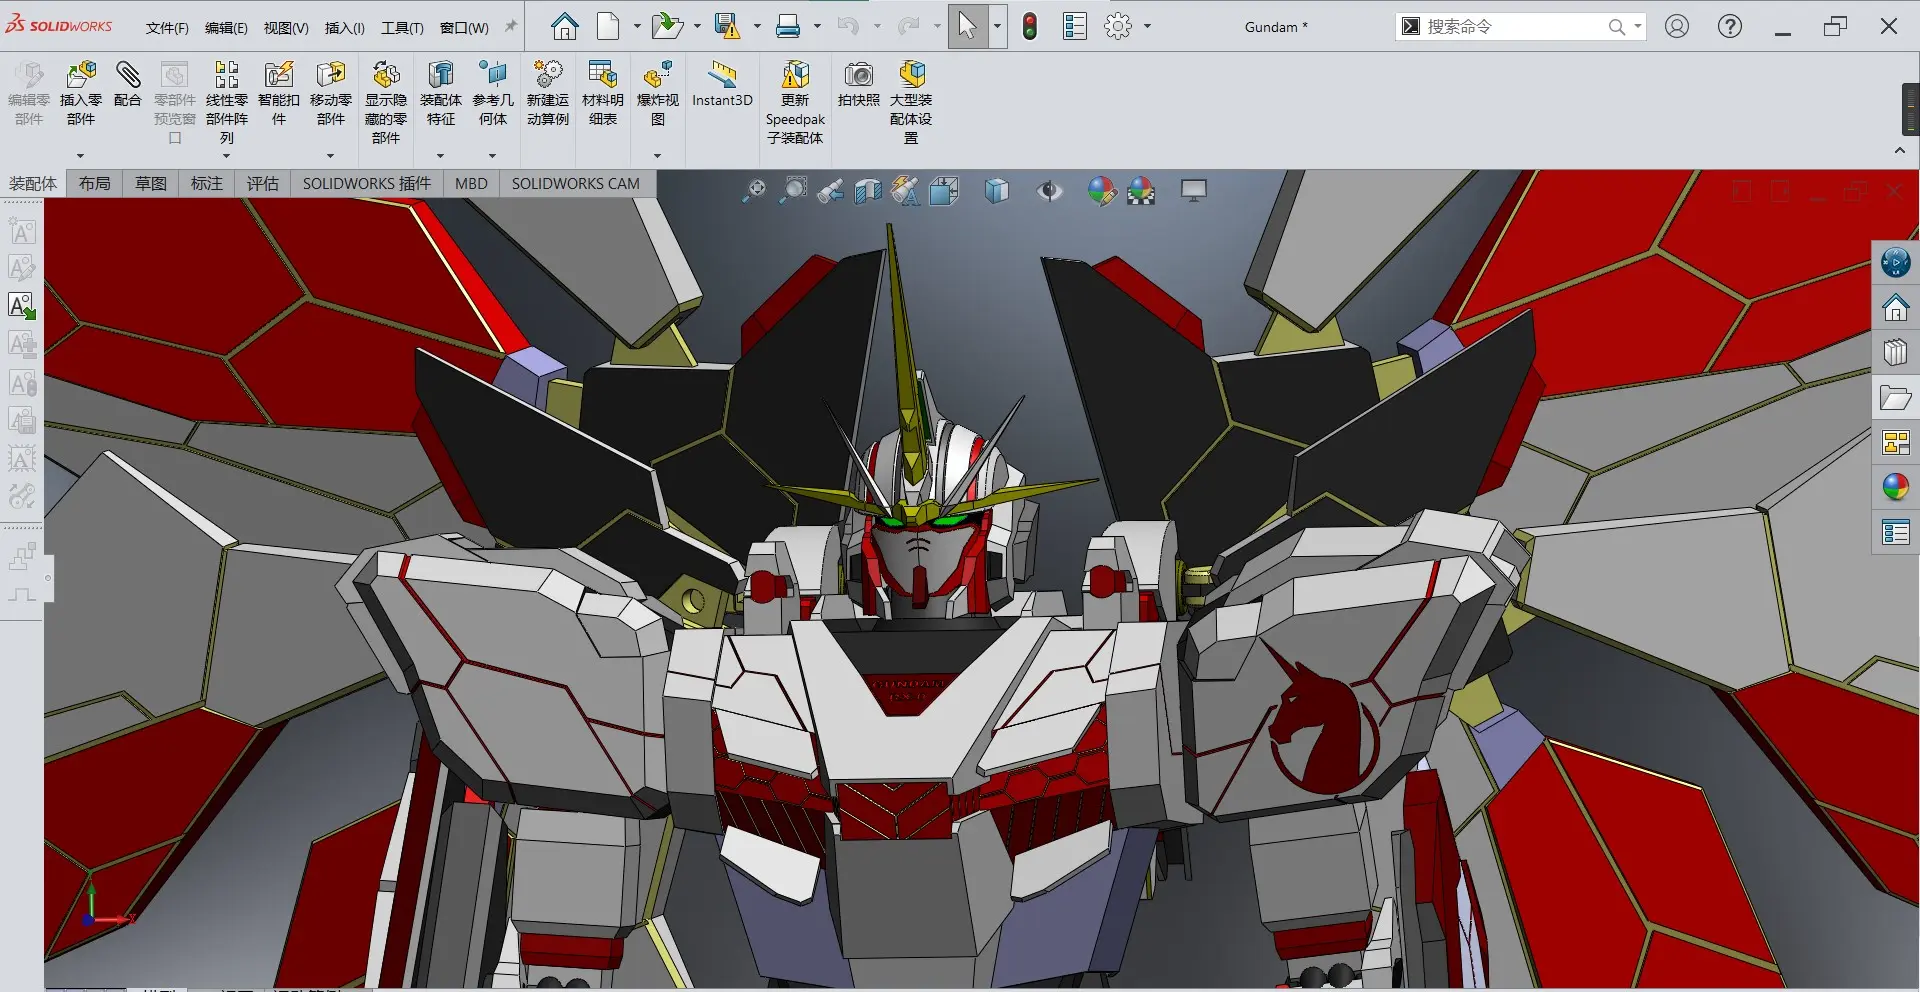This screenshot has height=992, width=1920.
Task: Switch to the MBD tab
Action: click(x=471, y=184)
